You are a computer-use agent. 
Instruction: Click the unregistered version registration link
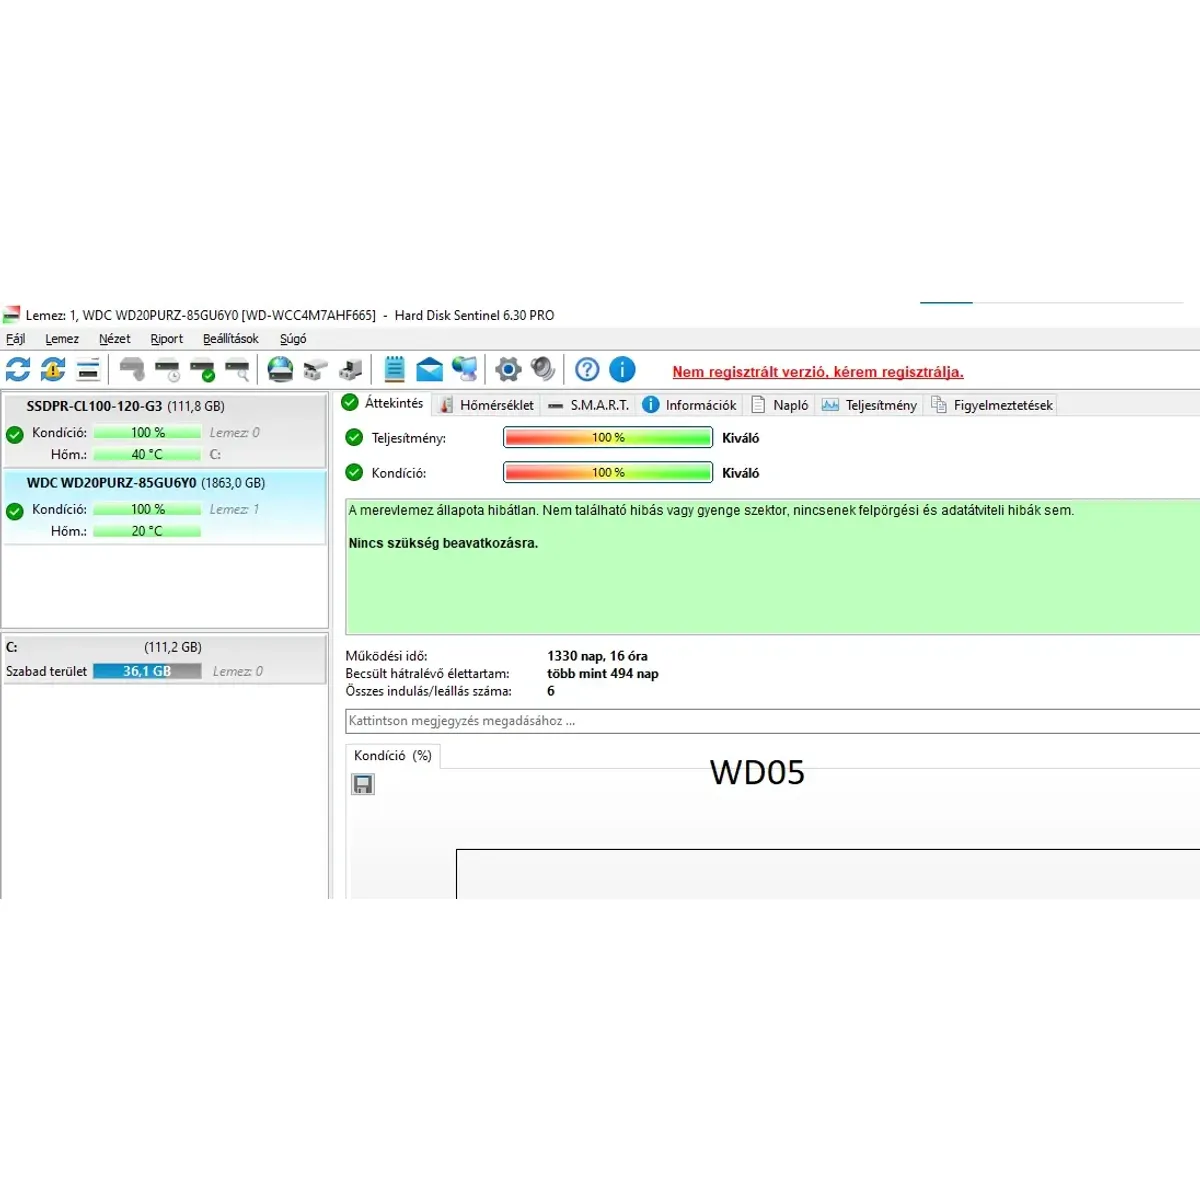tap(817, 372)
